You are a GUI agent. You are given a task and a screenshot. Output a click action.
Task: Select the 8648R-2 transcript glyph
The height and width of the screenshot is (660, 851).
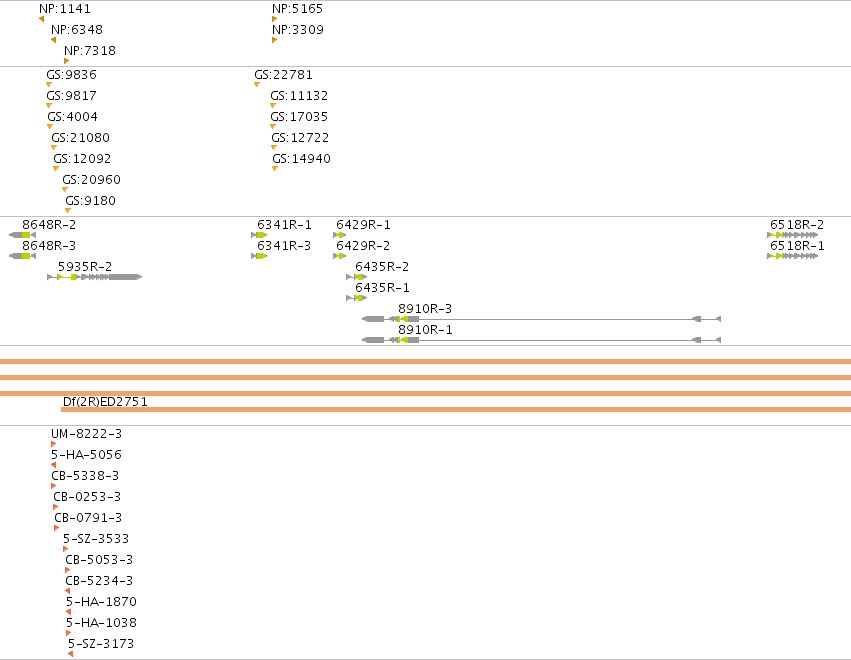22,235
